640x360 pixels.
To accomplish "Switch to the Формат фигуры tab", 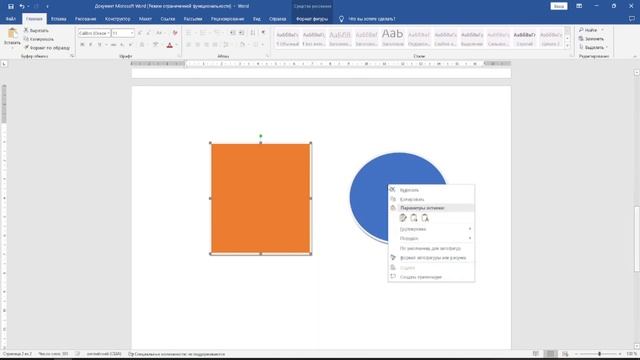I will click(312, 19).
